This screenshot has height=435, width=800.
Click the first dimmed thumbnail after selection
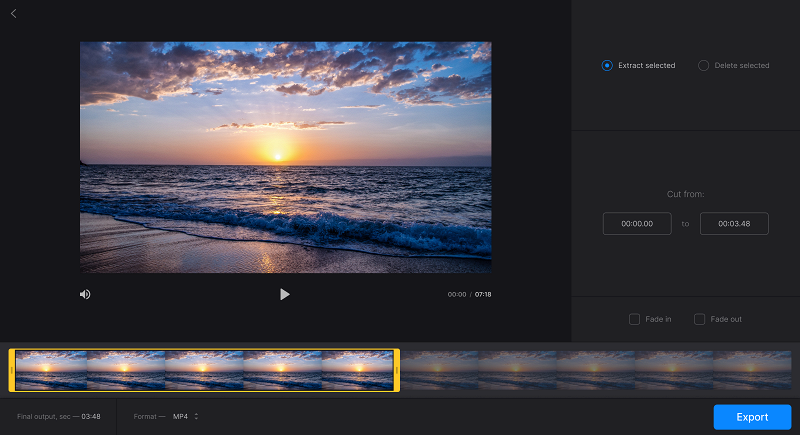439,370
